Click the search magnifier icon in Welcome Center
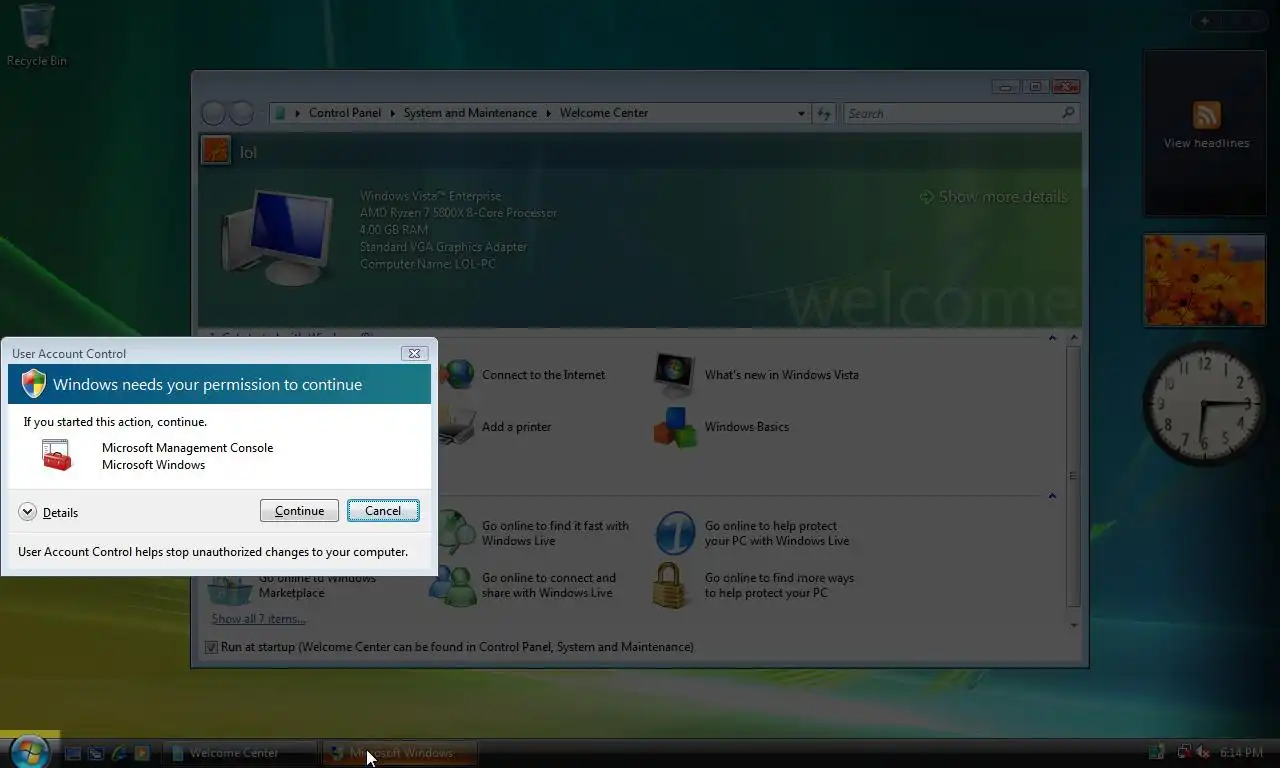Viewport: 1280px width, 768px height. point(1068,113)
